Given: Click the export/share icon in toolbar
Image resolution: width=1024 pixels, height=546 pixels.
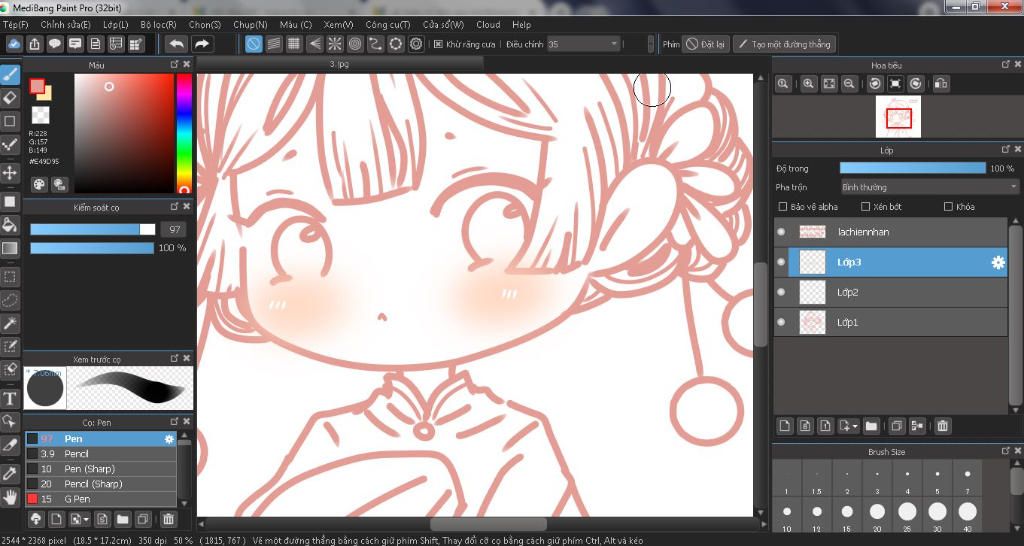Looking at the screenshot, I should click(x=35, y=44).
